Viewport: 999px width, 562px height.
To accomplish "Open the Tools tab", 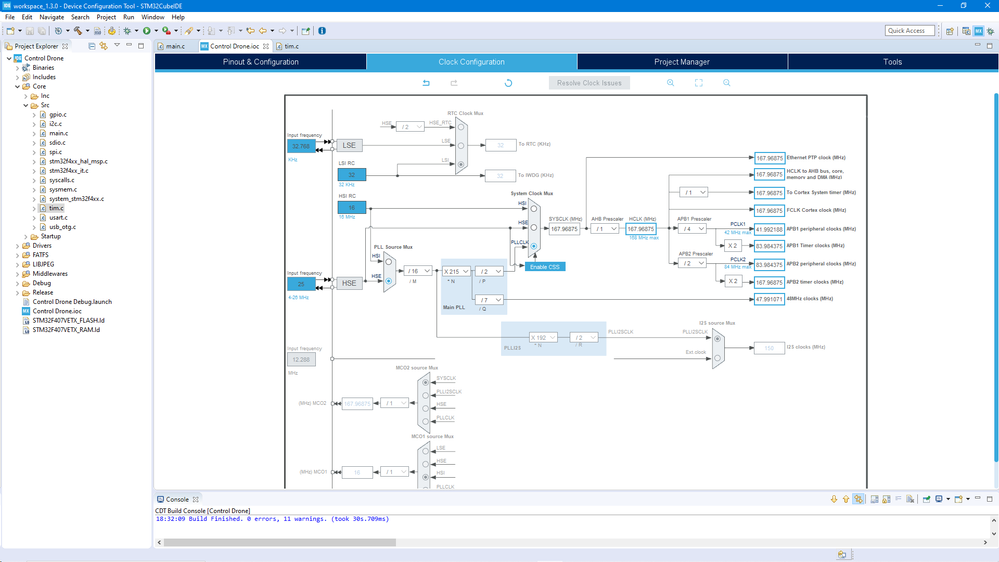I will pyautogui.click(x=893, y=62).
